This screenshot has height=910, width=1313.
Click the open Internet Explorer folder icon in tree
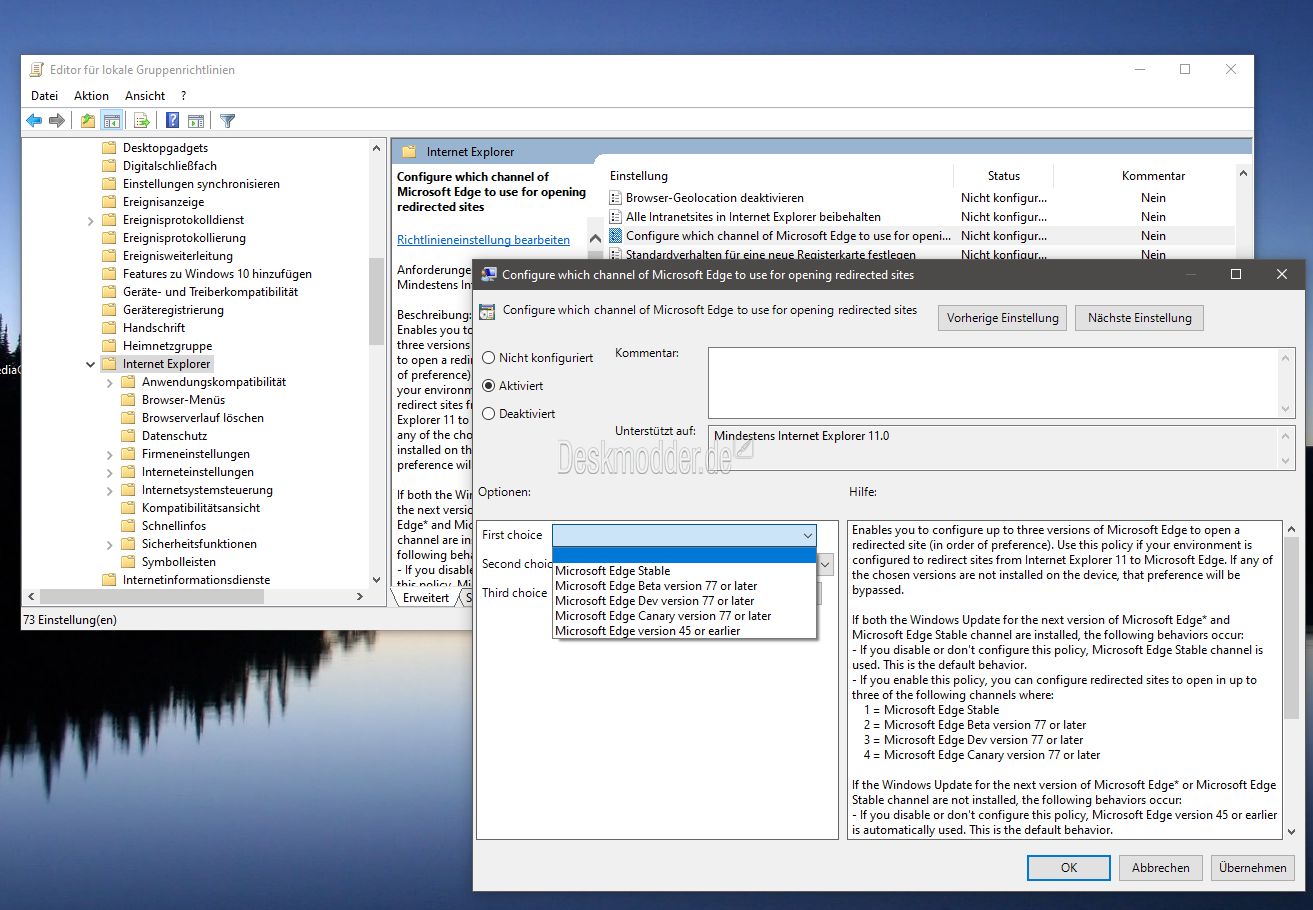[109, 364]
